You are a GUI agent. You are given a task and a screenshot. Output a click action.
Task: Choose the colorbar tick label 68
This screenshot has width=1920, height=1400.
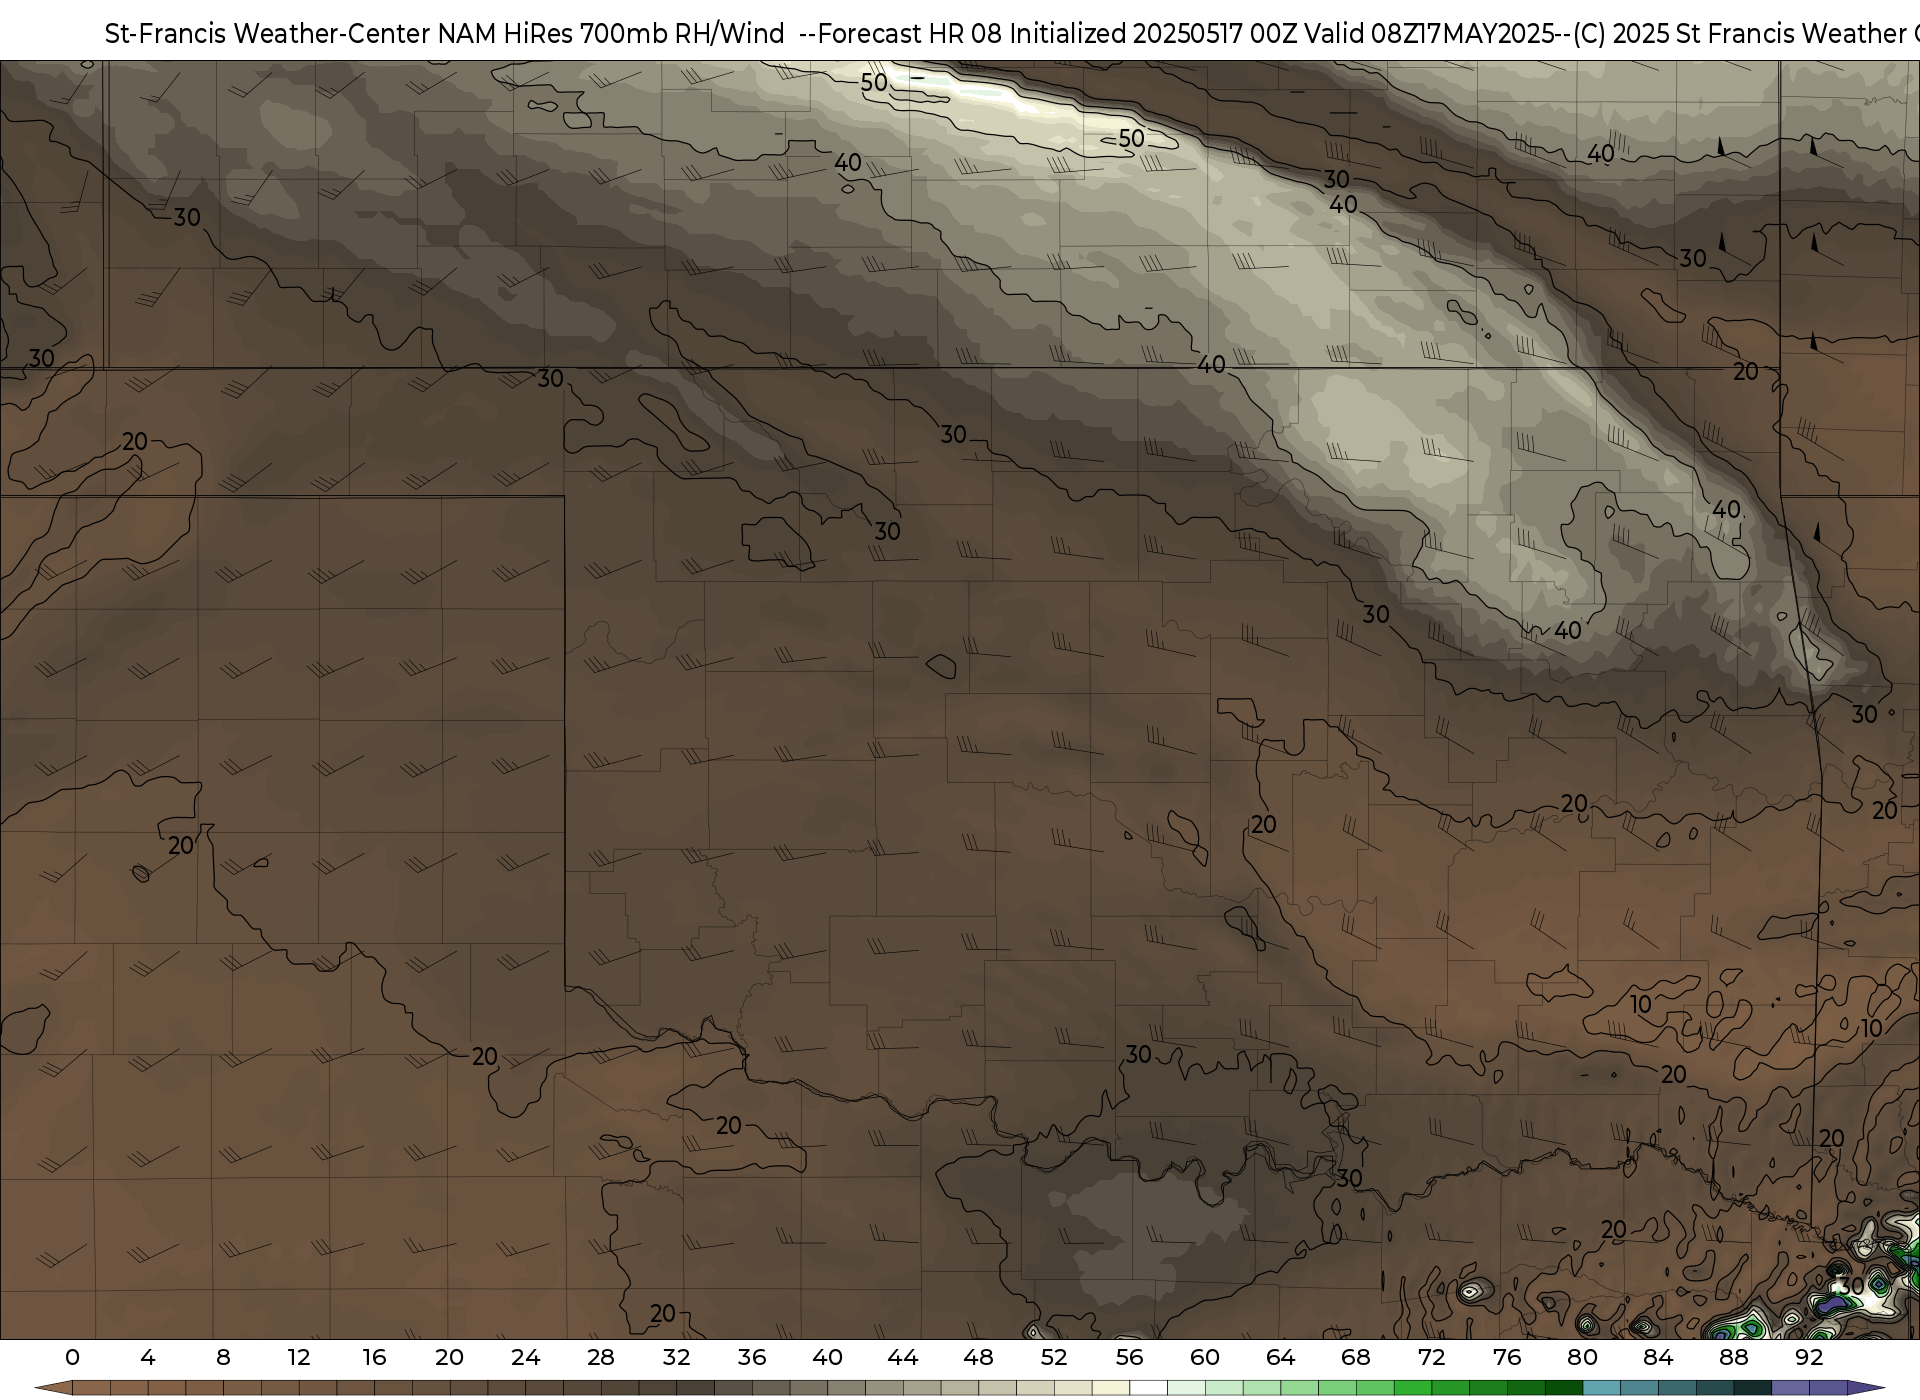point(1356,1357)
